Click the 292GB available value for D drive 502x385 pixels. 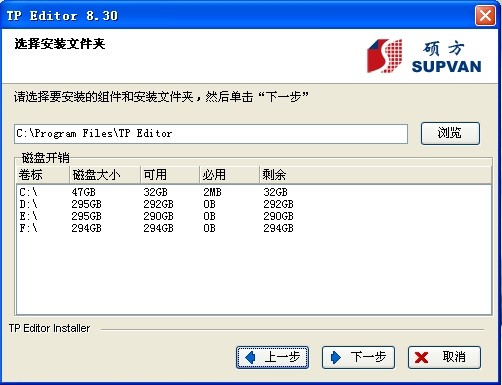(x=158, y=204)
